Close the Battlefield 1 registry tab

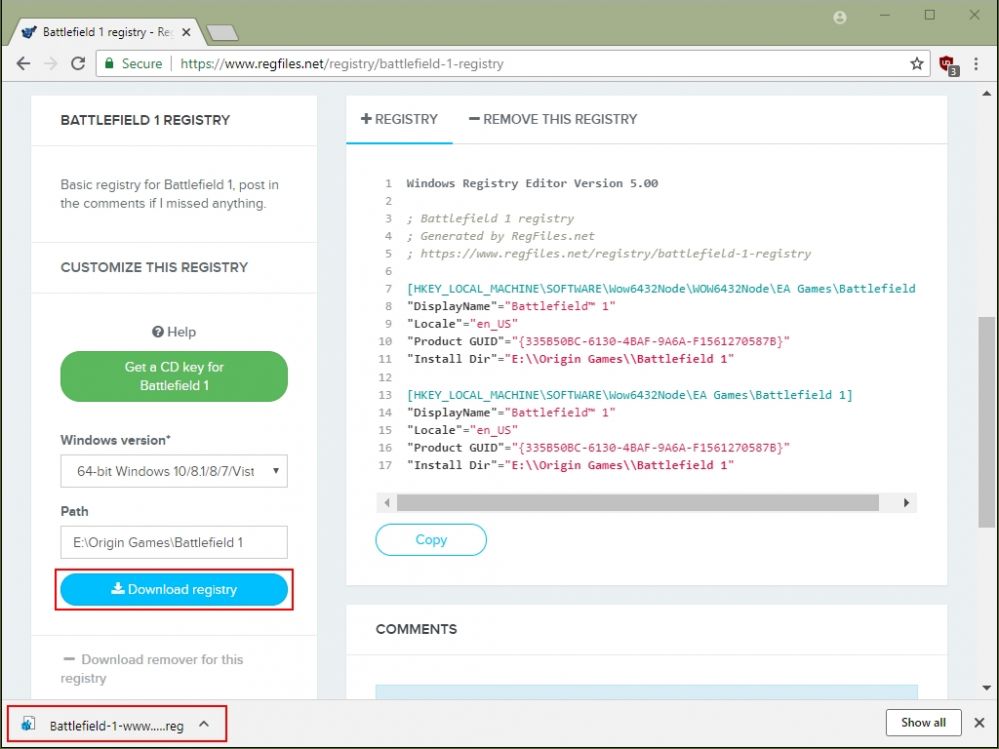[186, 32]
